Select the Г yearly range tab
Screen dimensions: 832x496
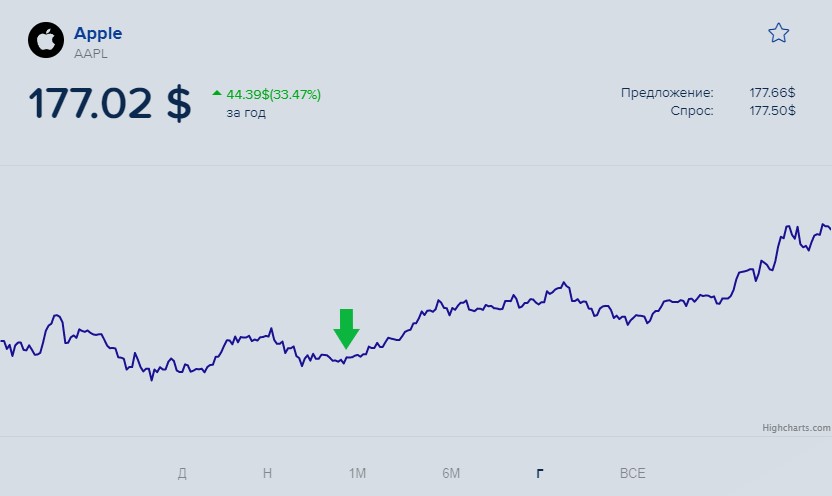pos(540,473)
